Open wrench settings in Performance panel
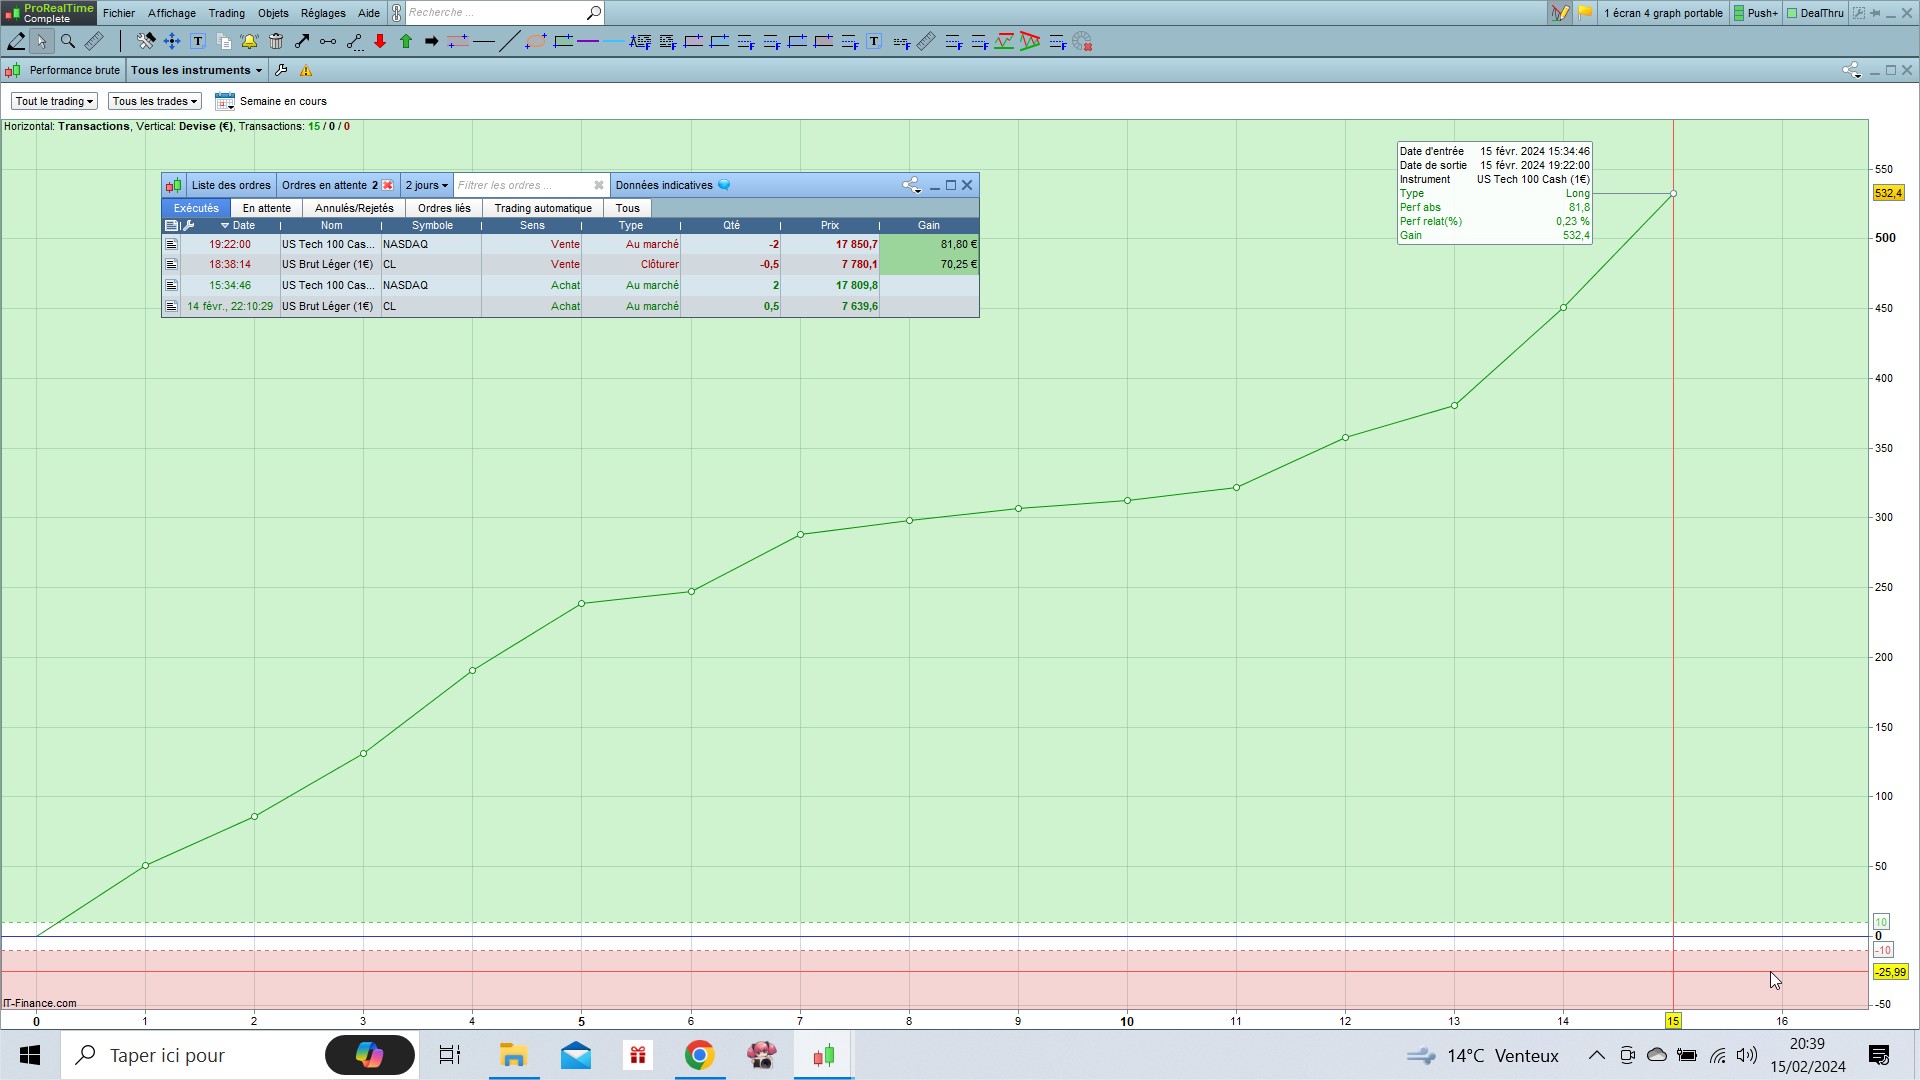Screen dimensions: 1920x1080 281,70
